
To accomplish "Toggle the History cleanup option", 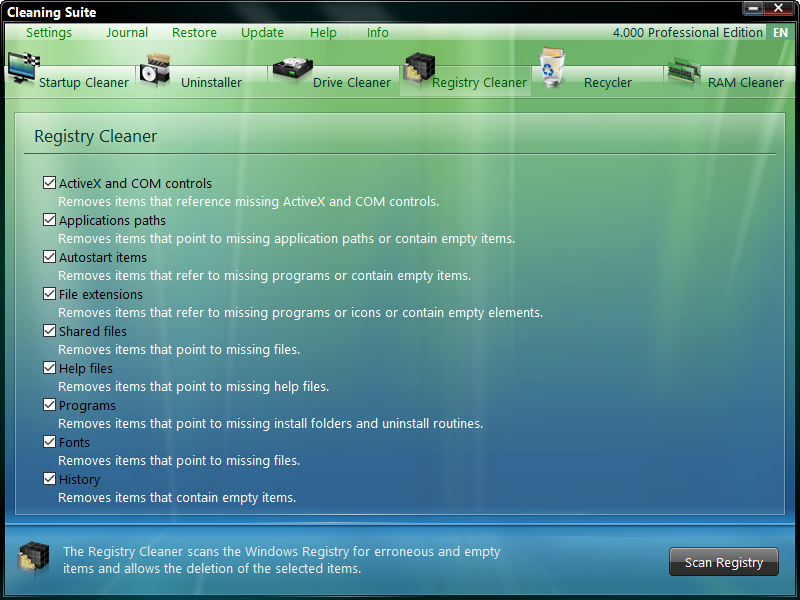I will coord(49,479).
